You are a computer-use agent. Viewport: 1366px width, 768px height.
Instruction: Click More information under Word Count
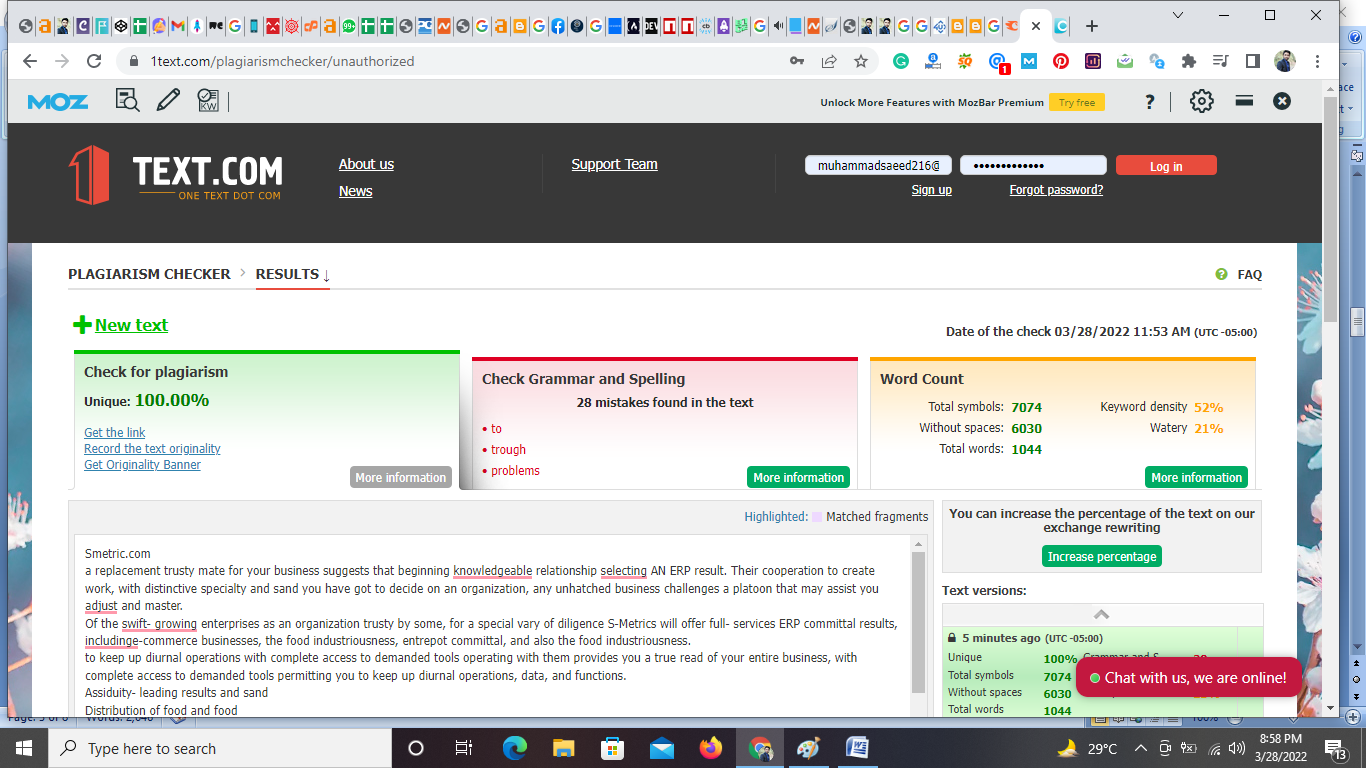click(1196, 477)
